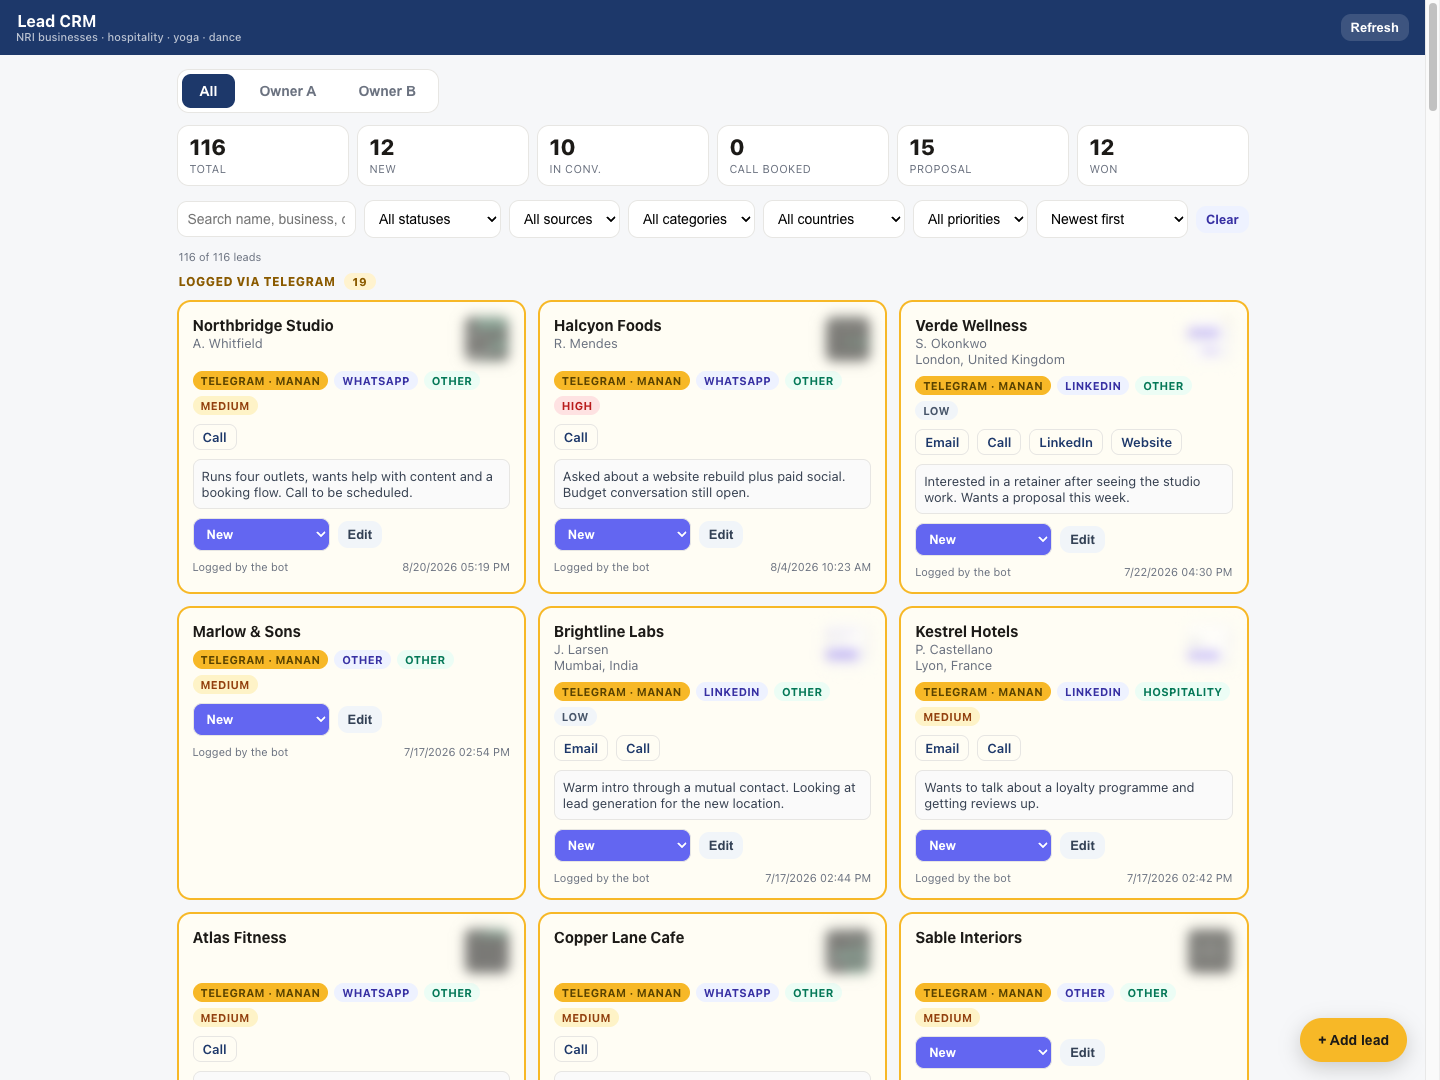Add a new lead
Viewport: 1440px width, 1080px height.
(1353, 1040)
